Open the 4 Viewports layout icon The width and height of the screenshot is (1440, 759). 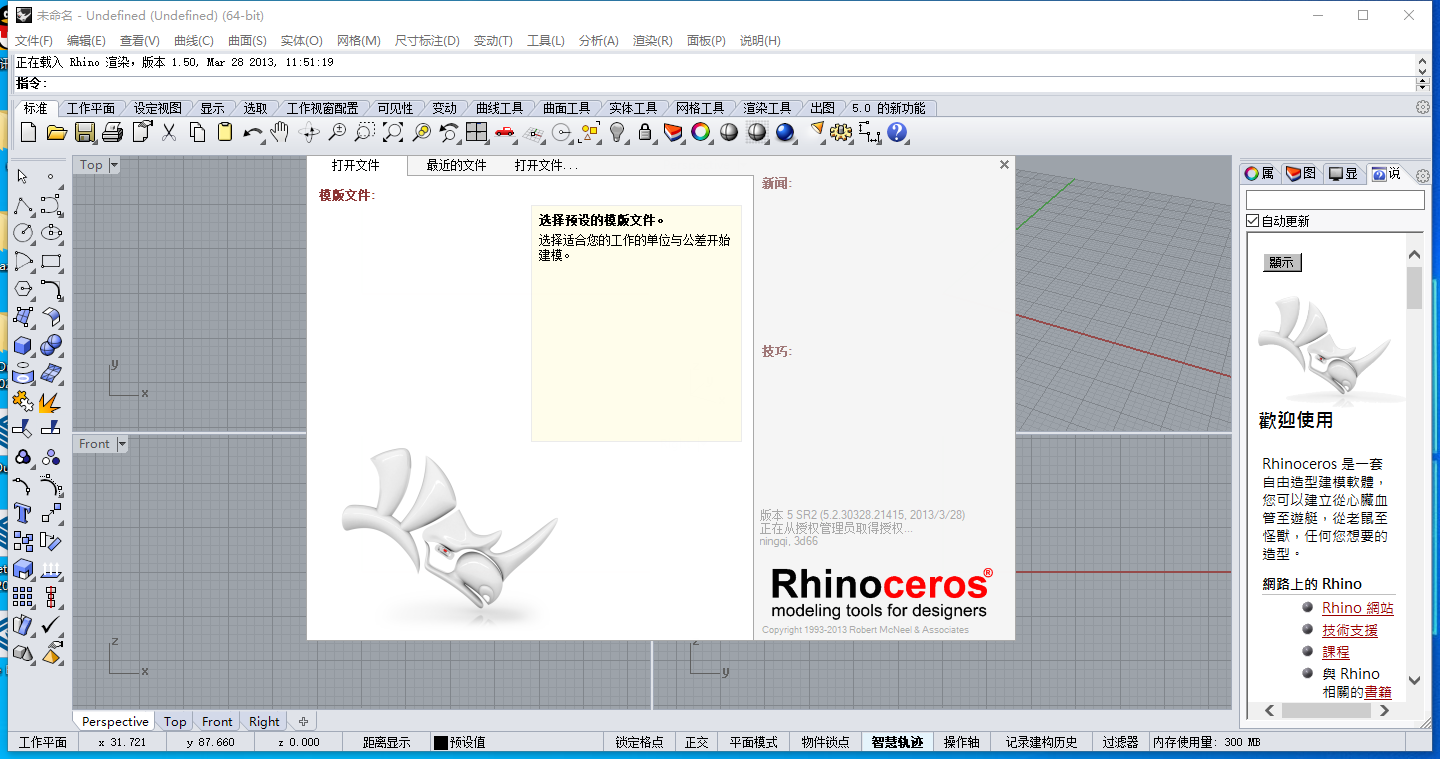tap(477, 132)
